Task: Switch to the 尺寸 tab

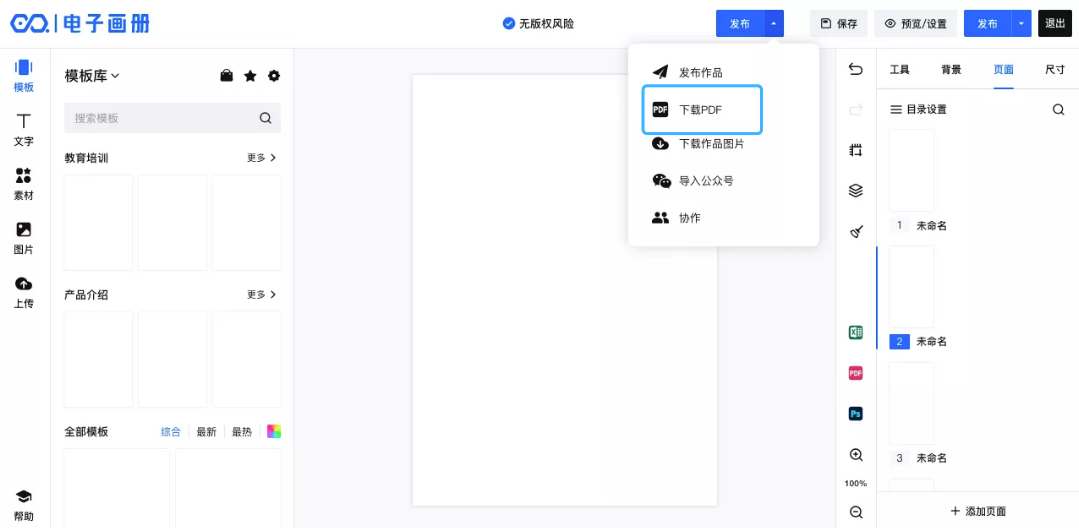Action: (1055, 69)
